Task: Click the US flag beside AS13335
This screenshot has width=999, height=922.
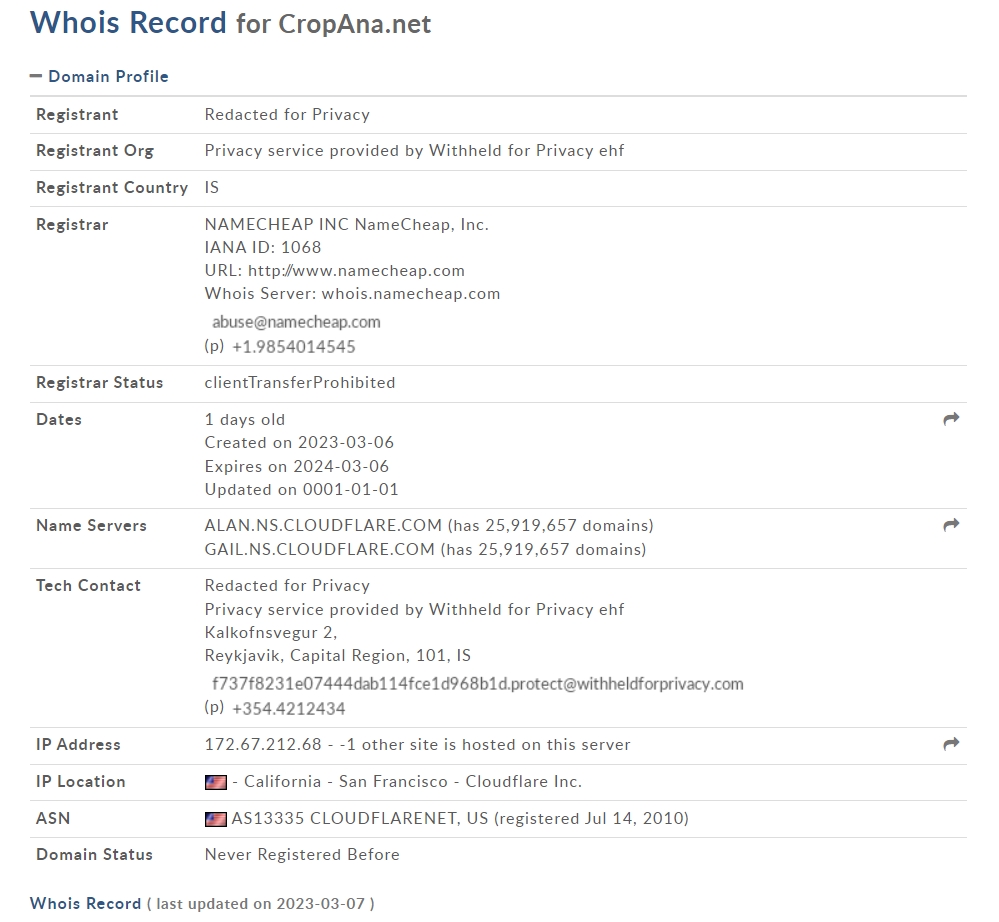Action: [x=215, y=819]
